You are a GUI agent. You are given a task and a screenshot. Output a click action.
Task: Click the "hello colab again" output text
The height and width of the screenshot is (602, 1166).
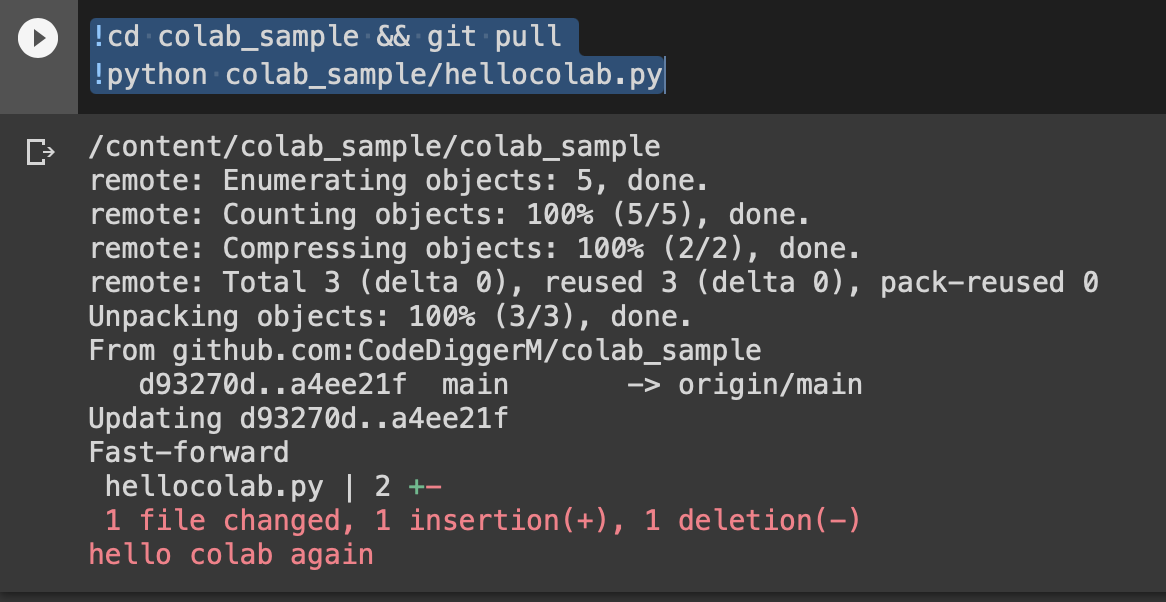(x=231, y=555)
